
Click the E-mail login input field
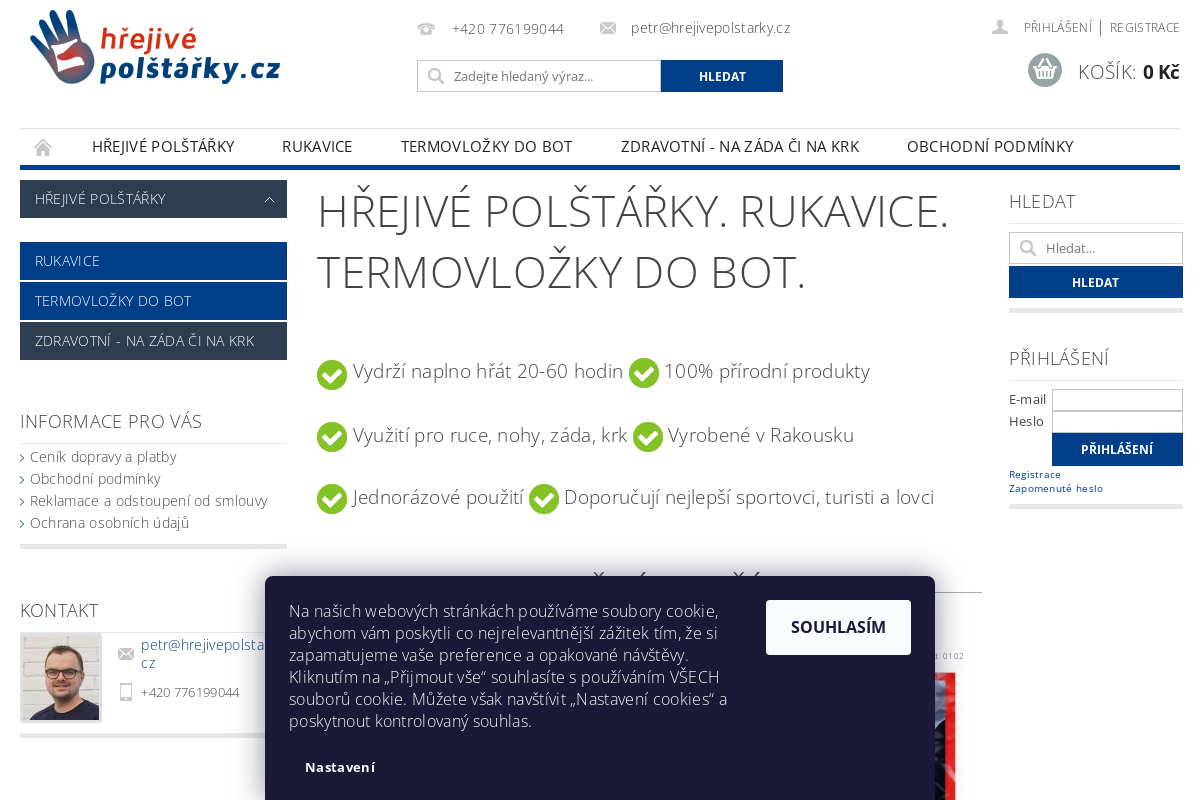(1117, 399)
